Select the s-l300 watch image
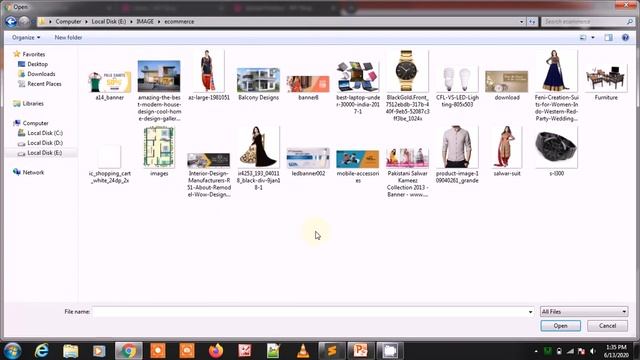The image size is (640, 360). click(556, 151)
